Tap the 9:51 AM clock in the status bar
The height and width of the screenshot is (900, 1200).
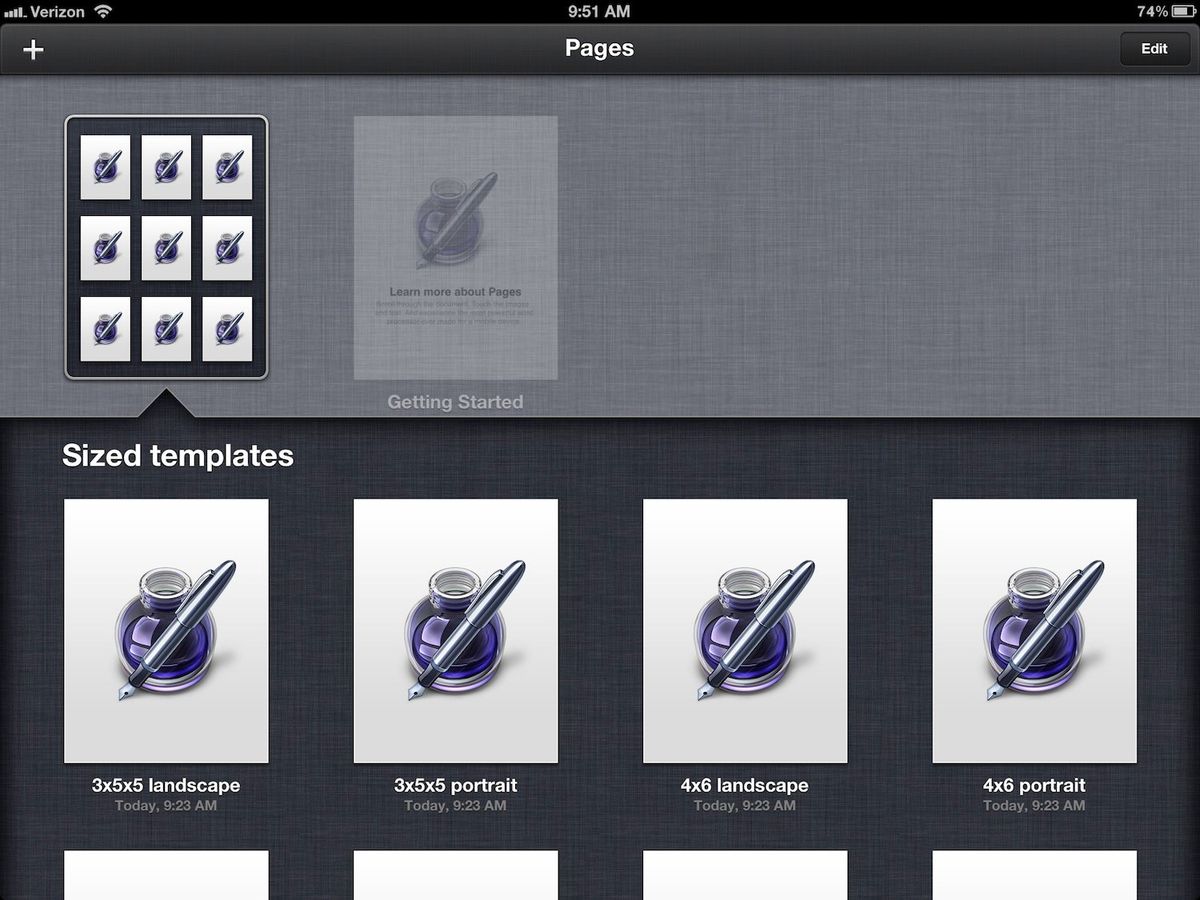coord(600,12)
